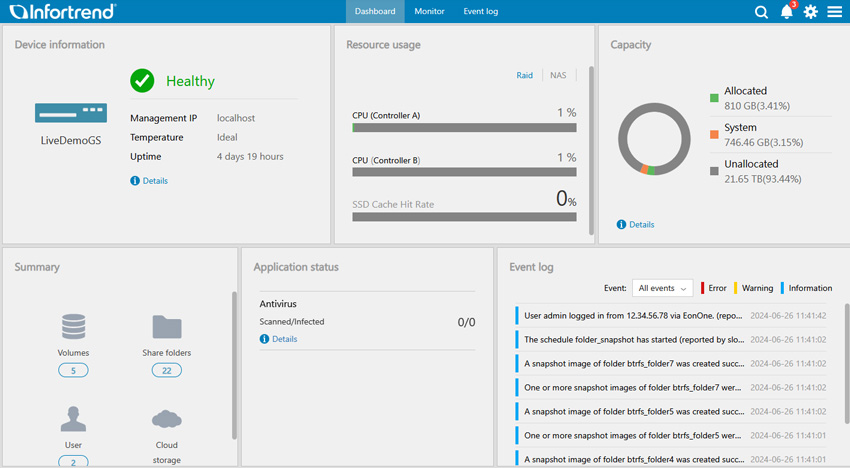Click the Event log panel scrollbar
Screen dimensions: 850x468
click(x=847, y=363)
